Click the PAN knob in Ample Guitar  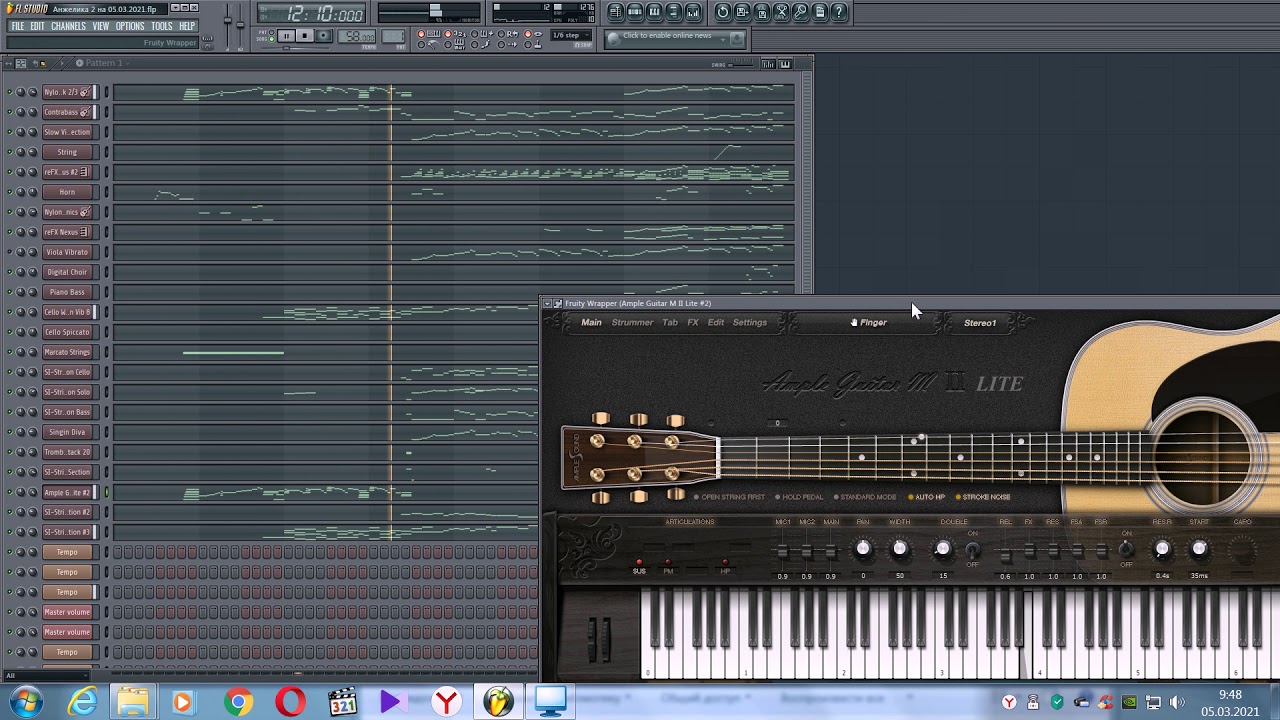tap(863, 549)
